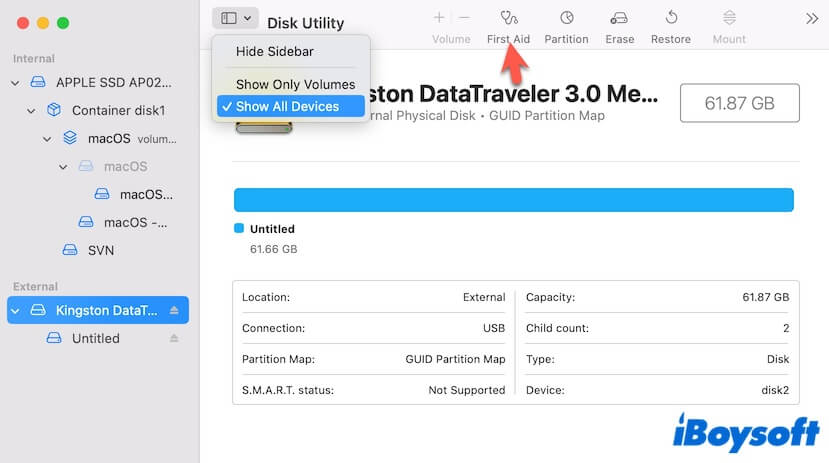Select the Untitled volume under Kingston
829x463 pixels.
(95, 339)
